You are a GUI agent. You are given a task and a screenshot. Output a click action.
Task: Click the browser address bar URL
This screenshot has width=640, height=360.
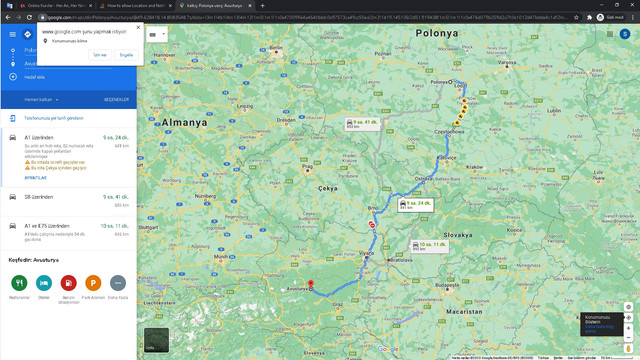[x=306, y=17]
